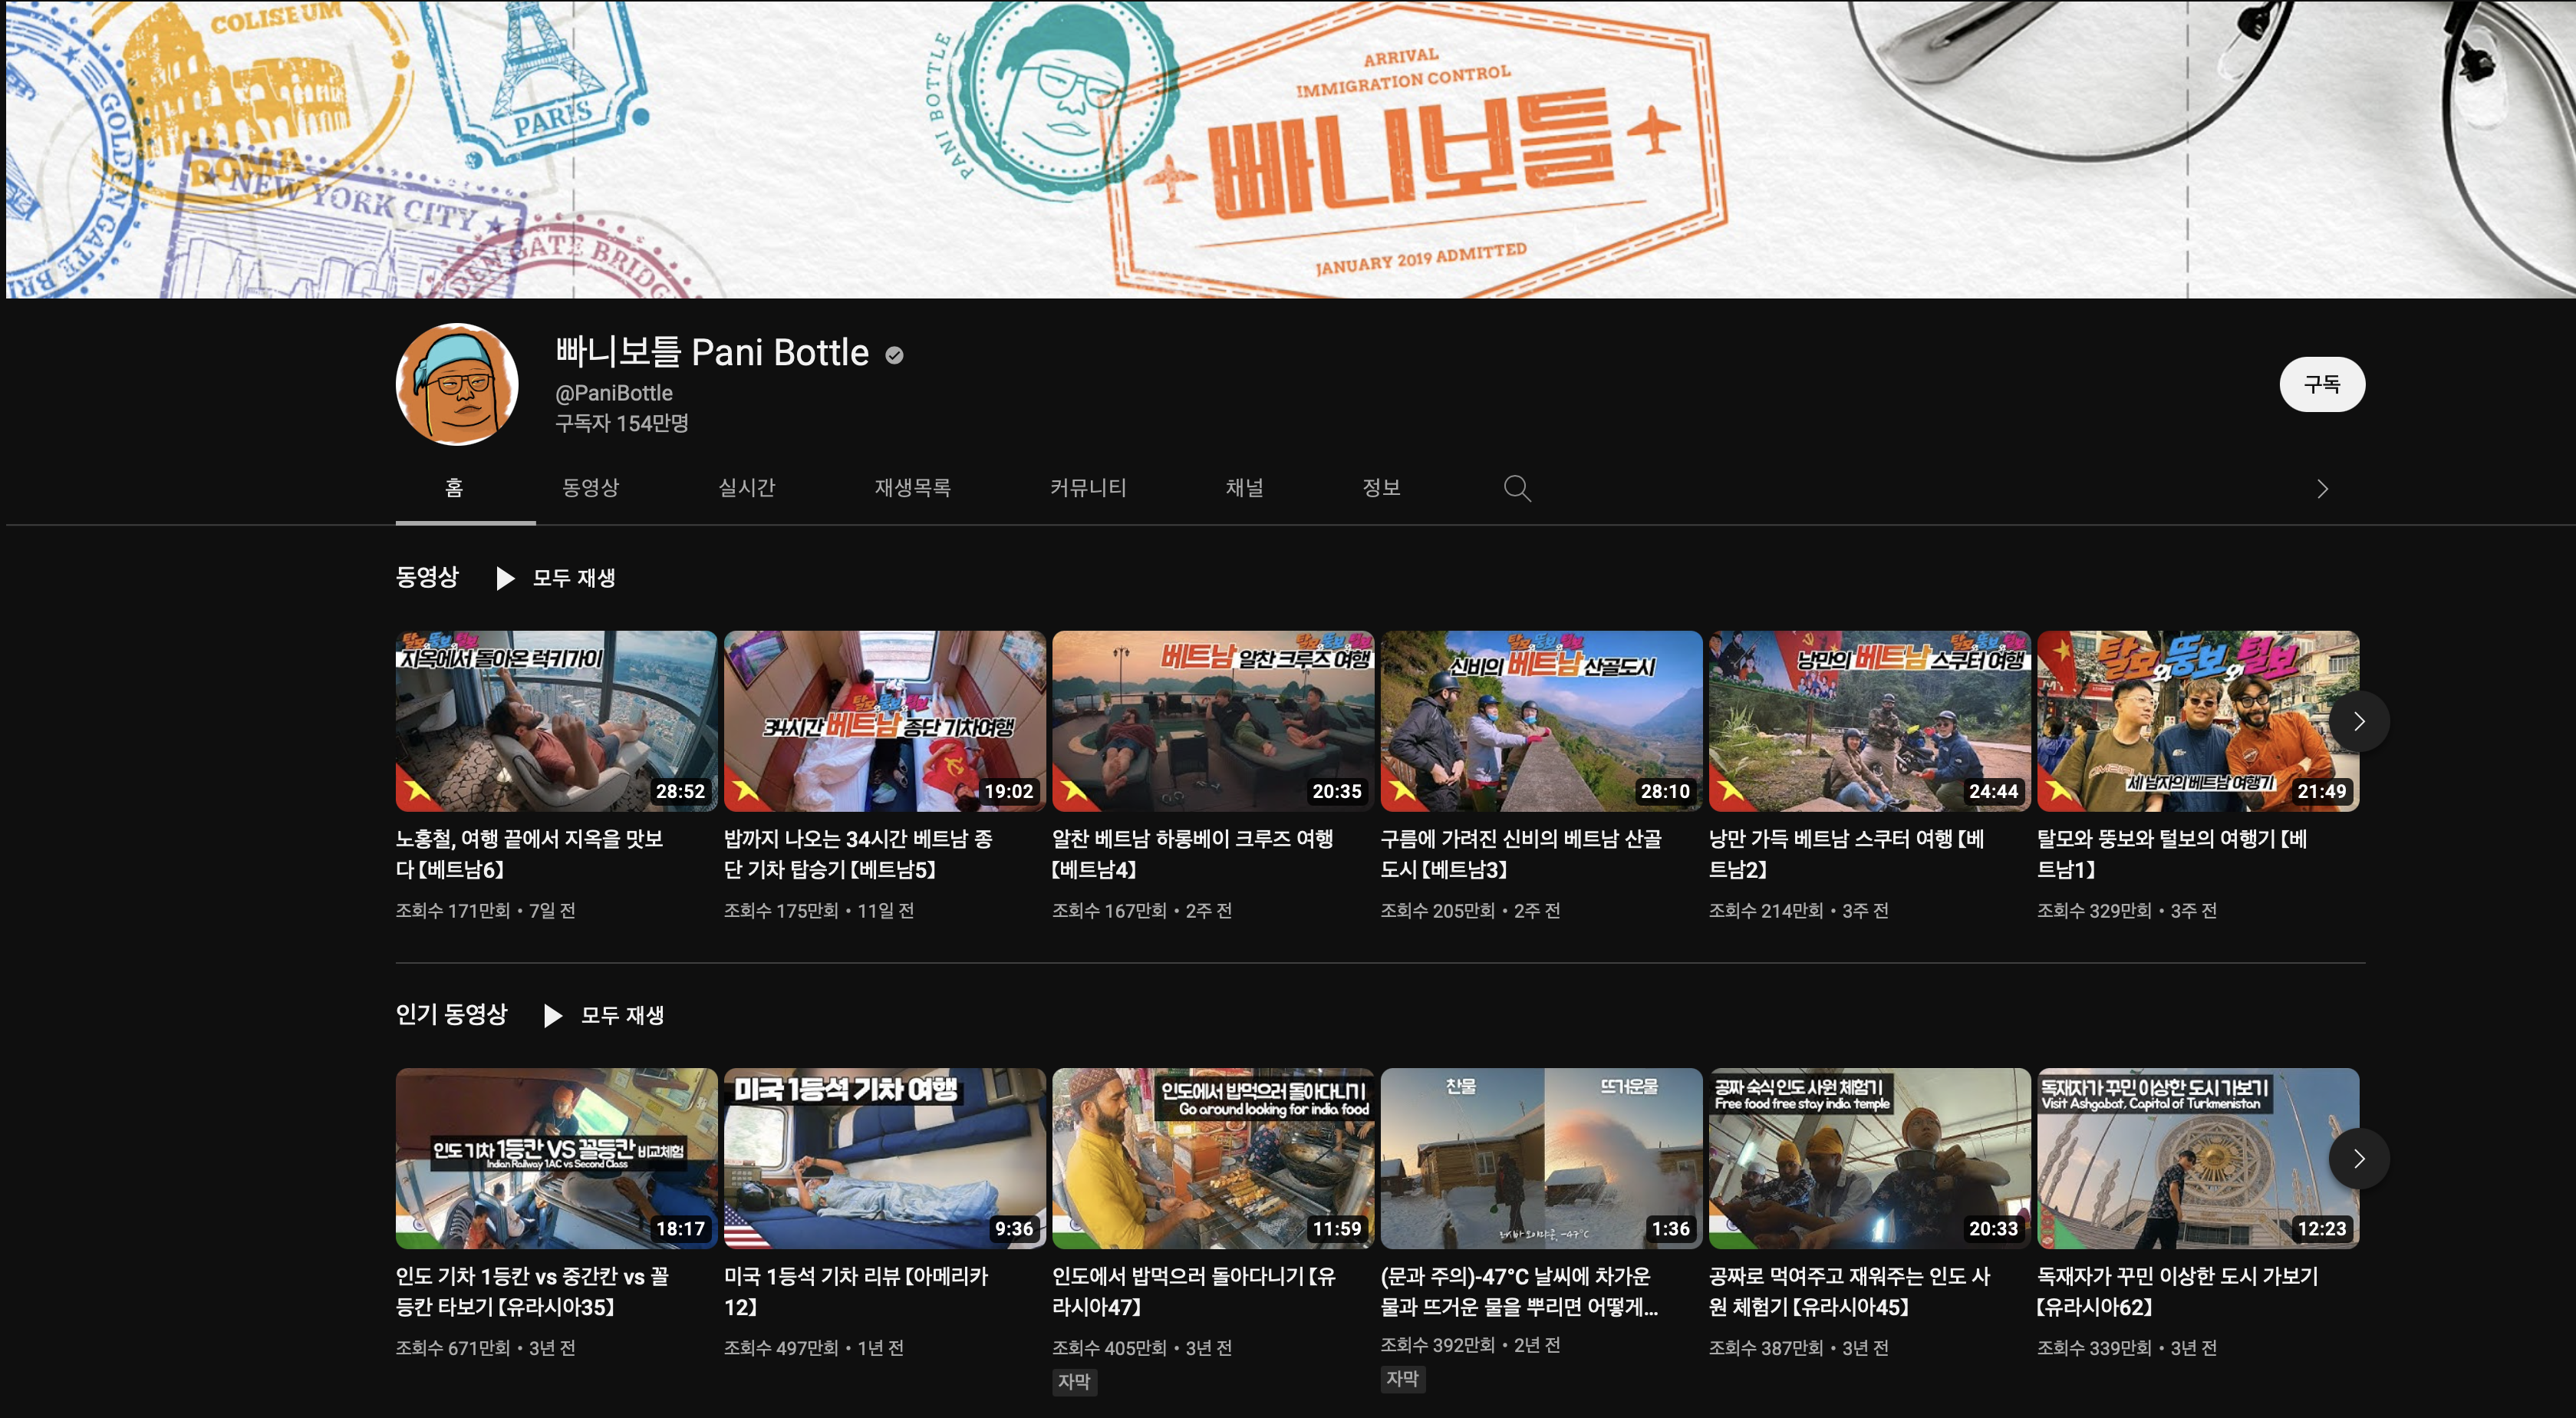2576x1418 pixels.
Task: Click the 자막 badge under 인도에서 밥먹으러 video
Action: (1073, 1381)
